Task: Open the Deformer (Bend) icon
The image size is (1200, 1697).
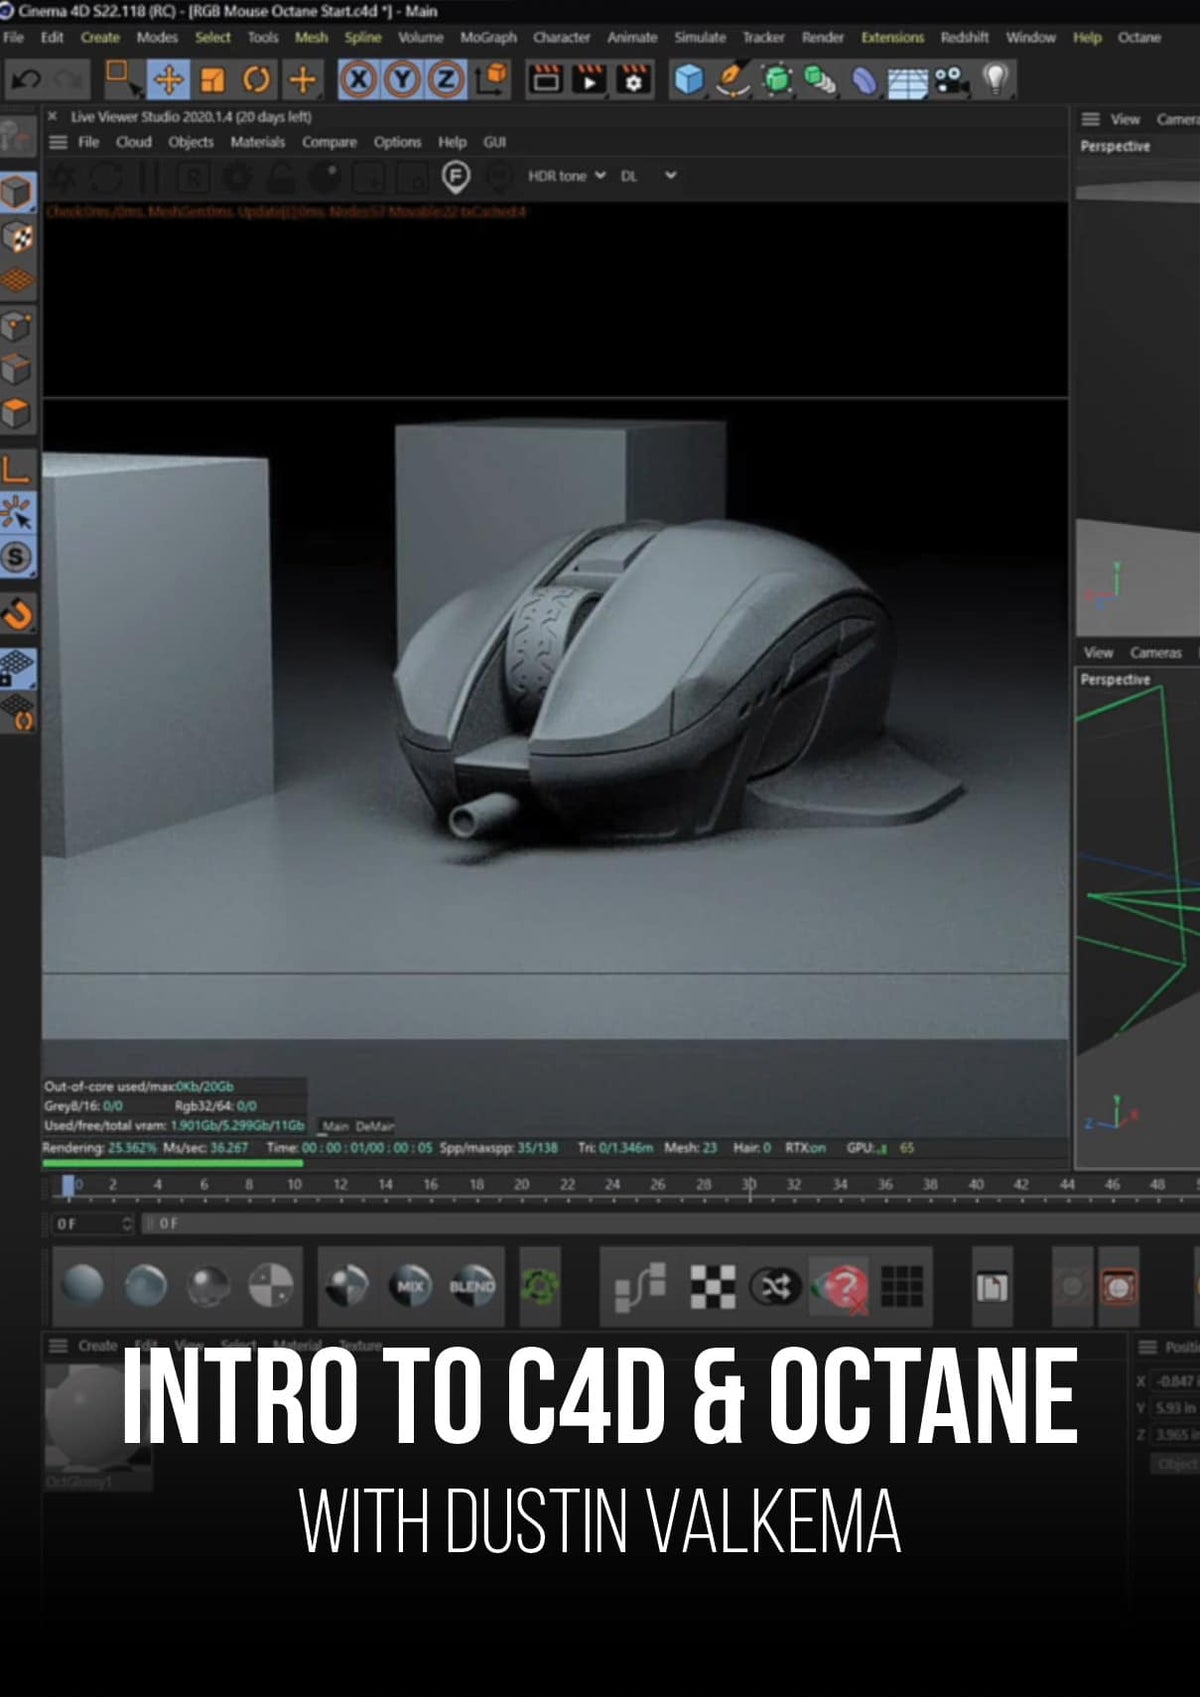Action: pos(864,79)
